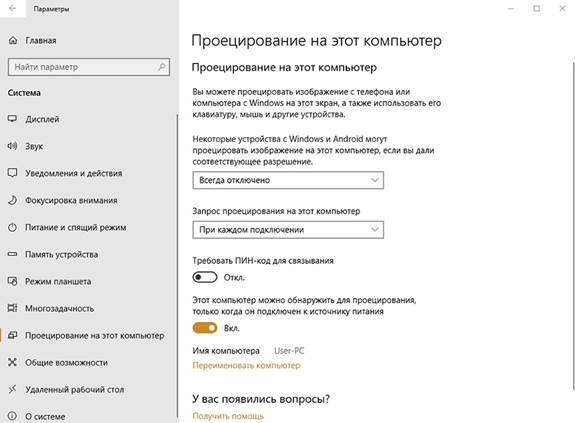This screenshot has height=423, width=575.
Task: Go back with the arrow button
Action: pyautogui.click(x=12, y=8)
